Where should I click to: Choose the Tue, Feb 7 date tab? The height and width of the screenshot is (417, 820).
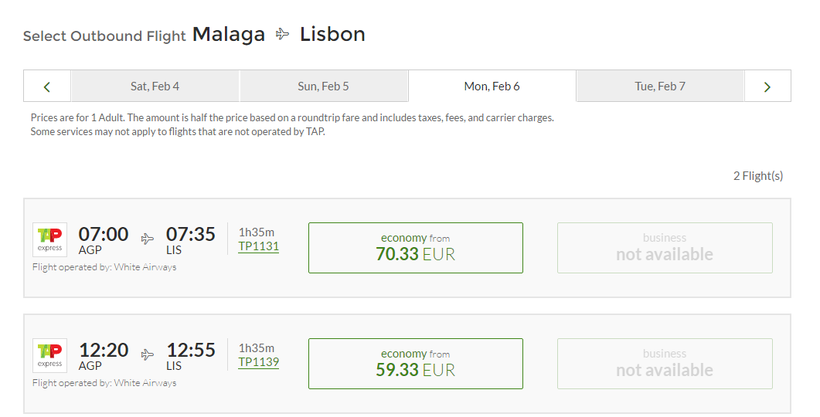660,86
